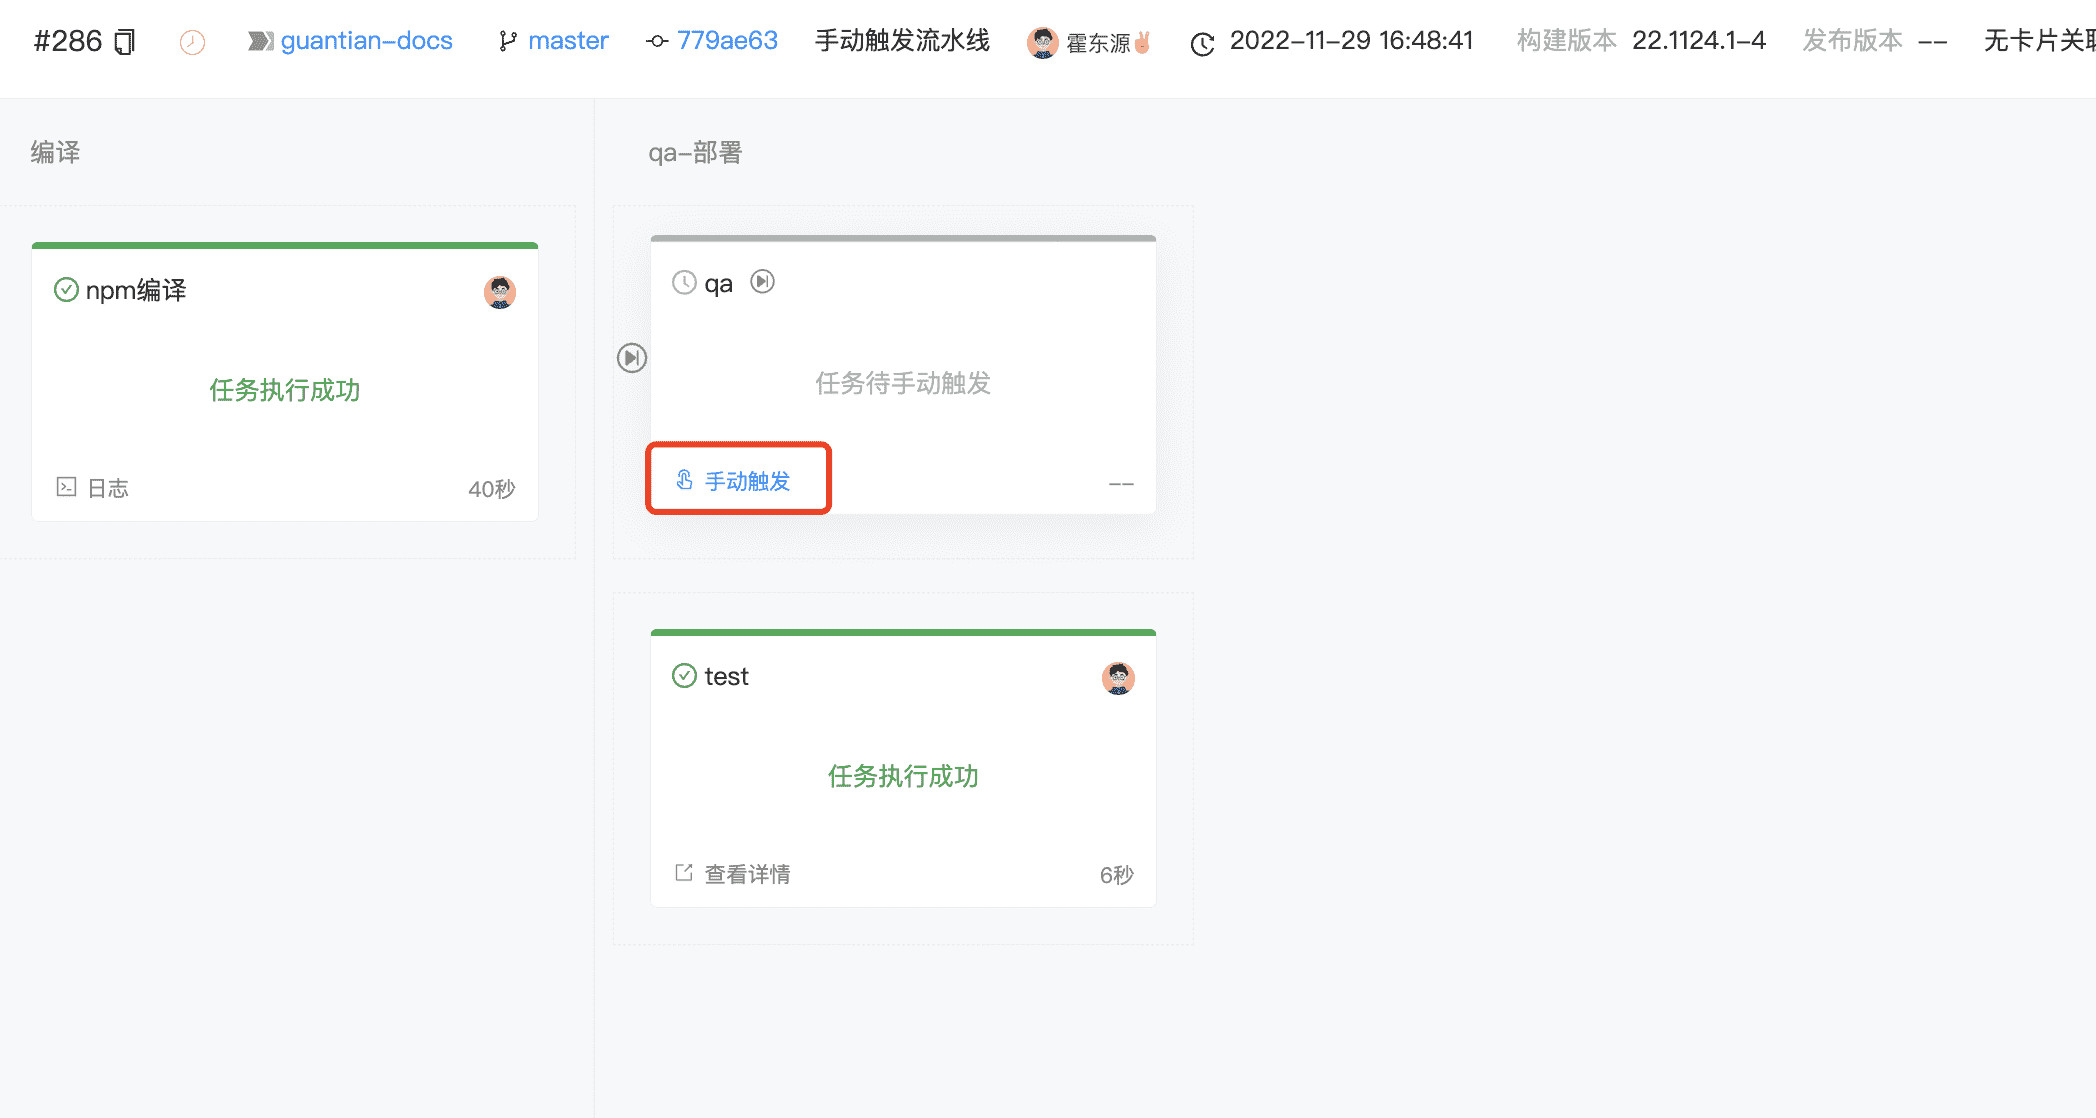Open guantian-docs repository link

click(x=367, y=40)
